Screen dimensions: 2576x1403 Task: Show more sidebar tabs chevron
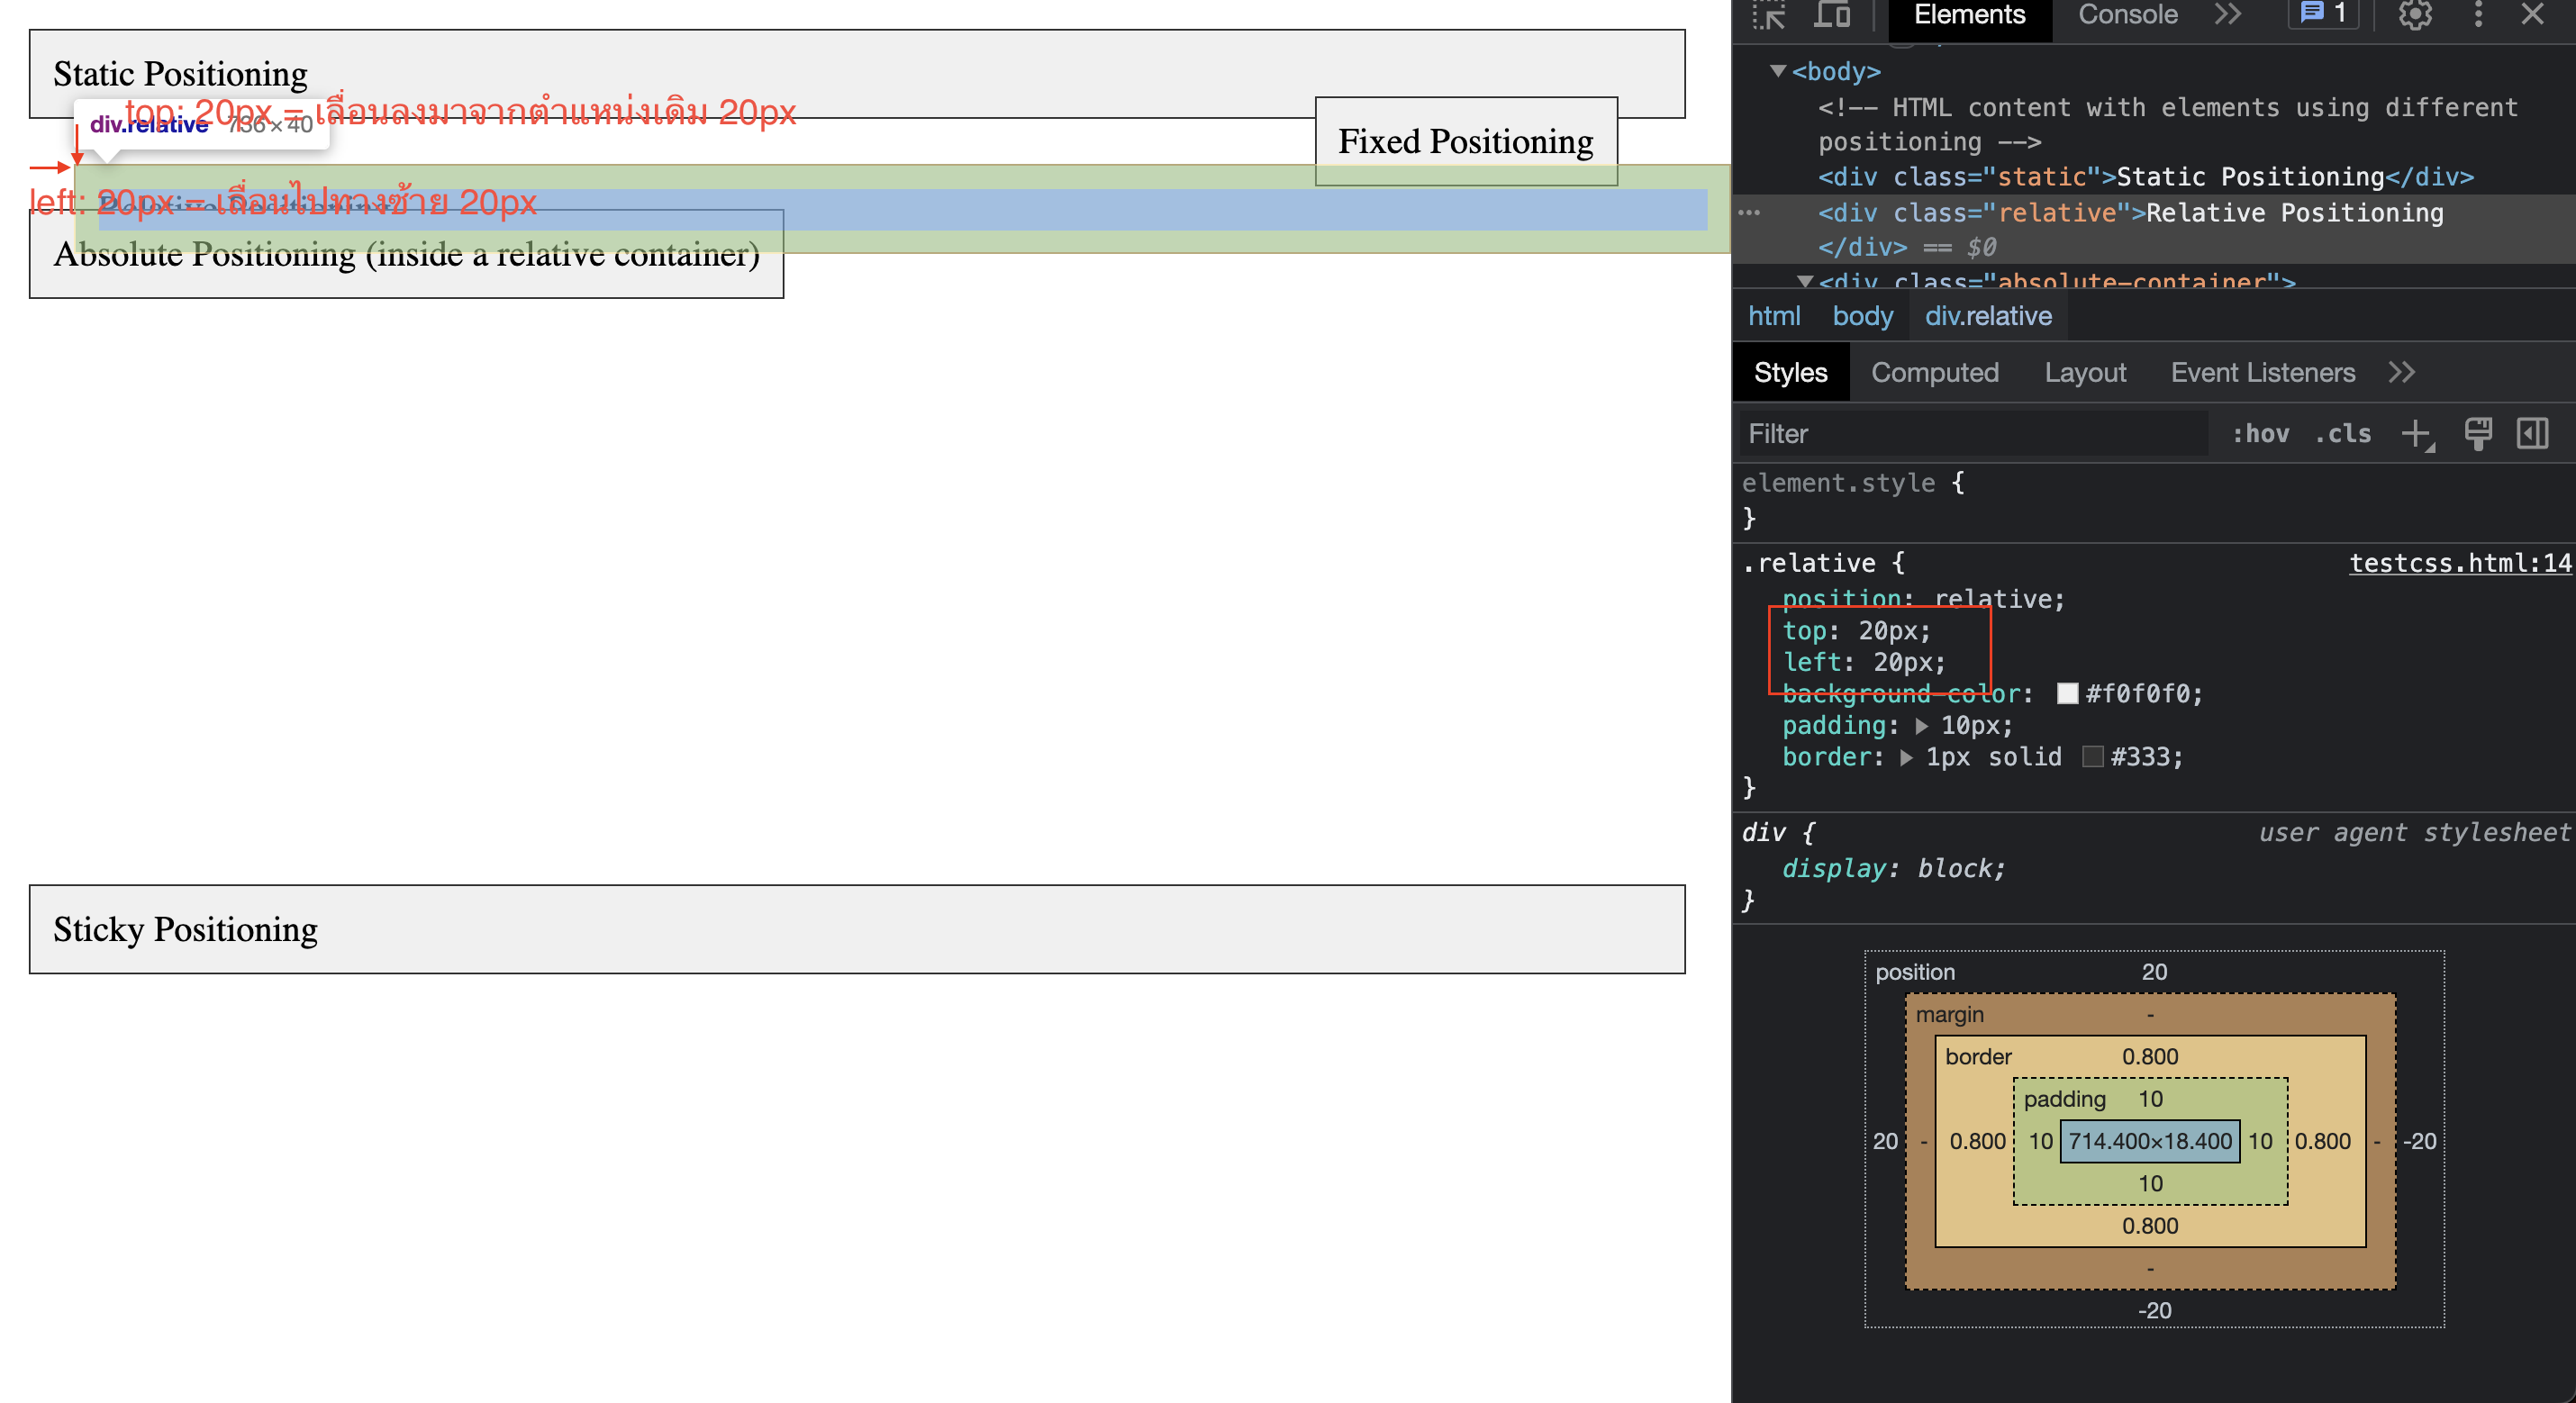pyautogui.click(x=2401, y=373)
